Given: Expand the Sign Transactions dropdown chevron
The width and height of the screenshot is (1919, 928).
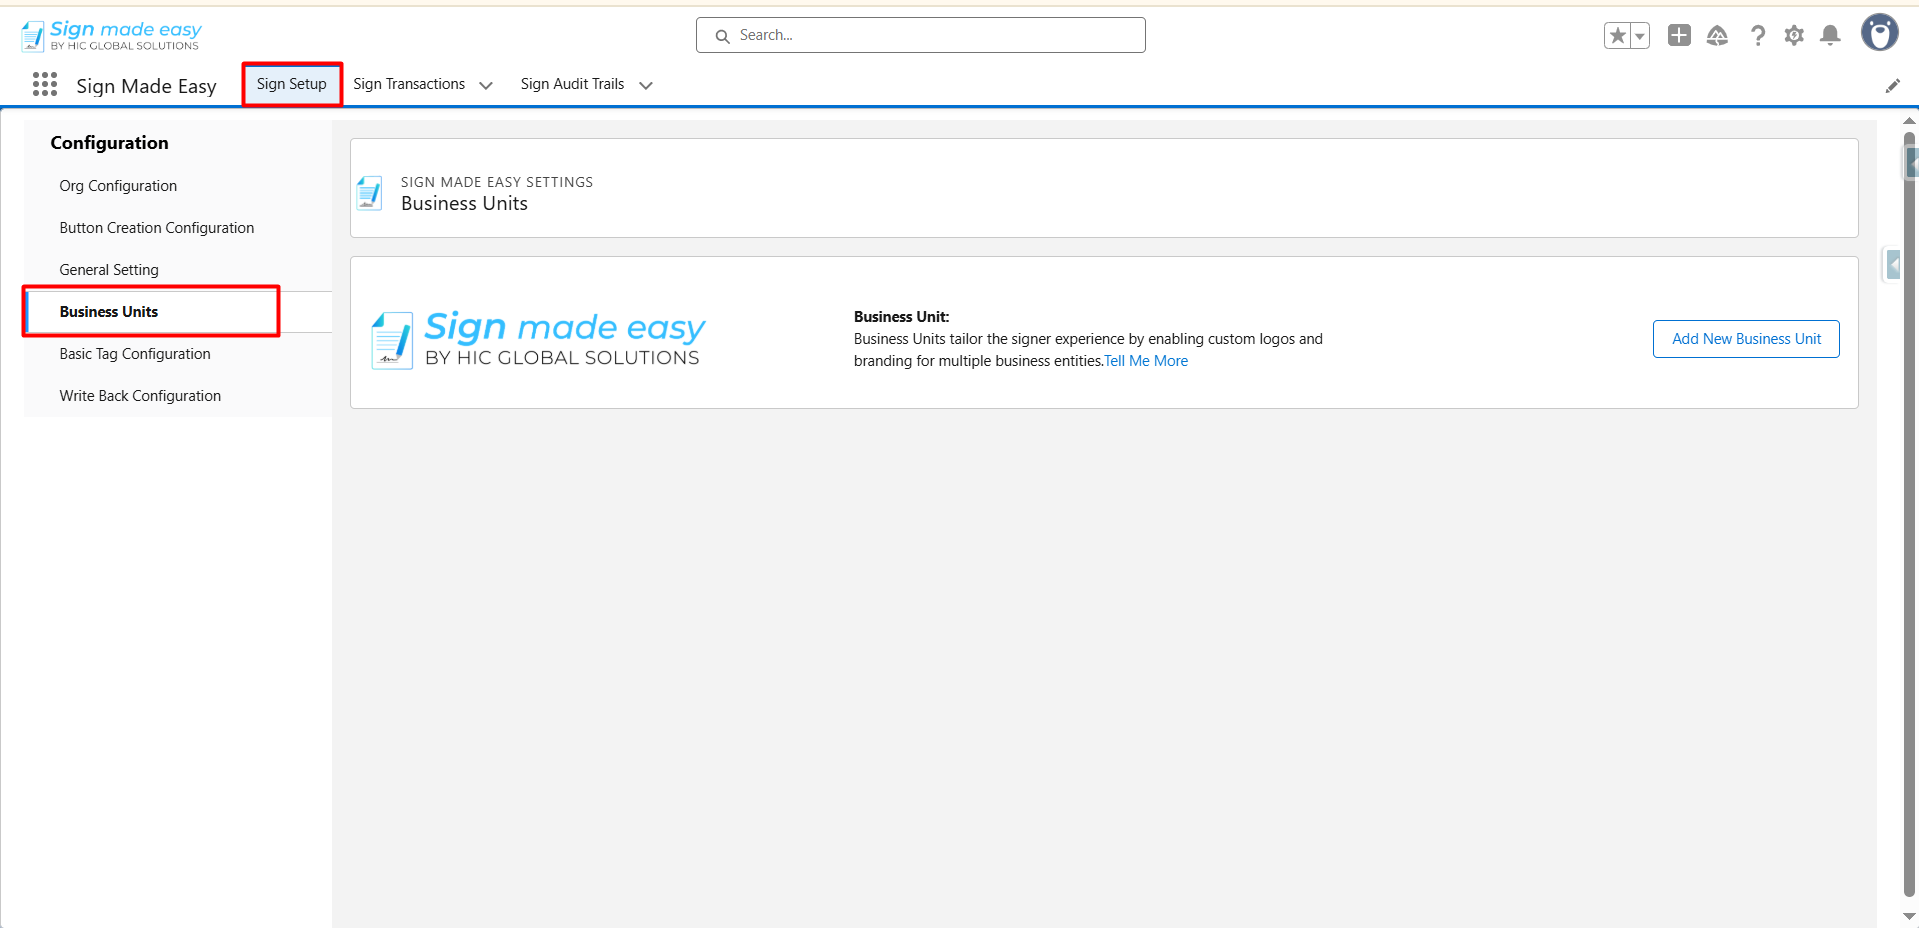Looking at the screenshot, I should pos(486,85).
